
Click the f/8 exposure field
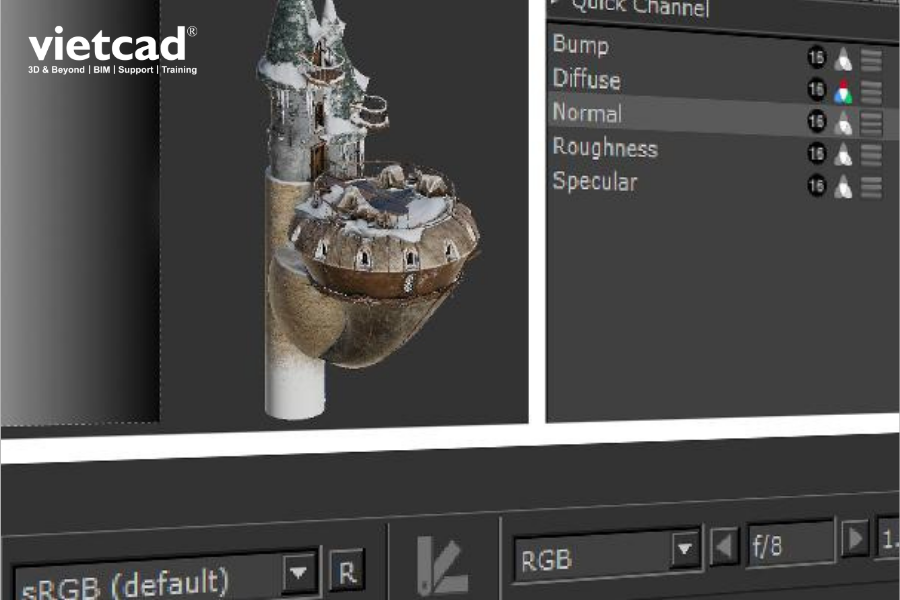(x=790, y=543)
